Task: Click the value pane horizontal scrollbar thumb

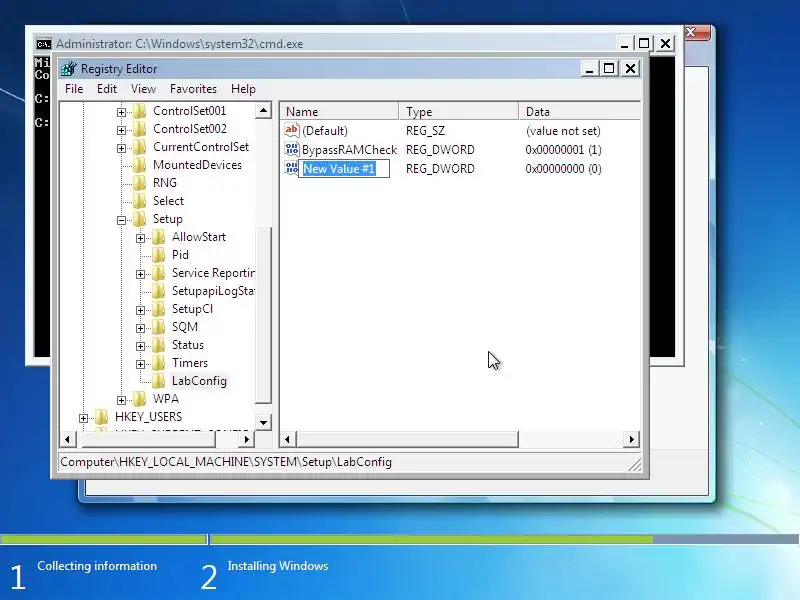Action: [x=408, y=439]
